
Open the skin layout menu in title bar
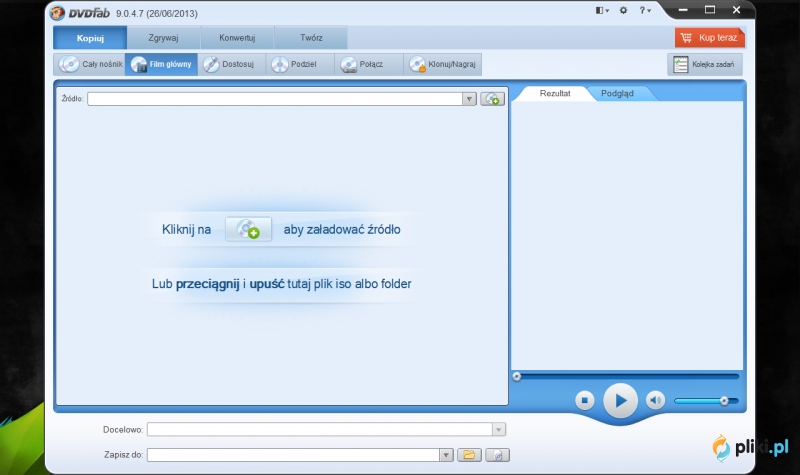pyautogui.click(x=602, y=10)
